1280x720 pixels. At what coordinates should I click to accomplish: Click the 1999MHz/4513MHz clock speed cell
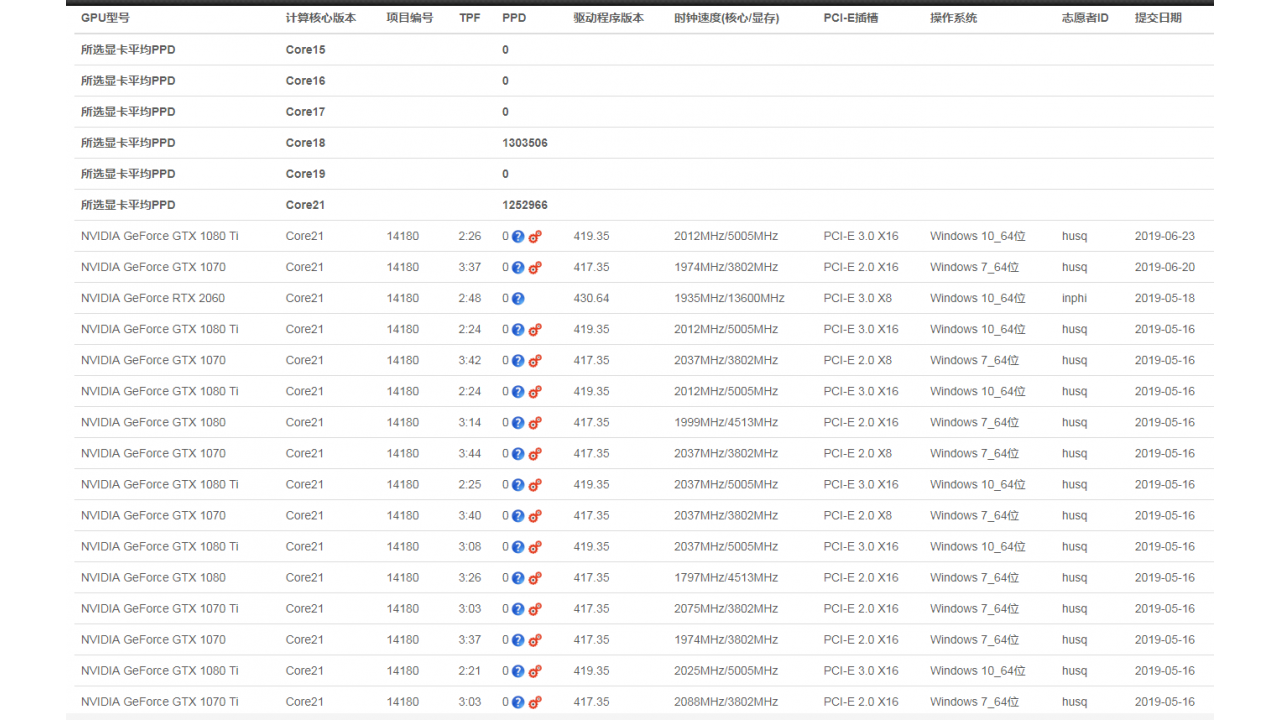point(726,422)
